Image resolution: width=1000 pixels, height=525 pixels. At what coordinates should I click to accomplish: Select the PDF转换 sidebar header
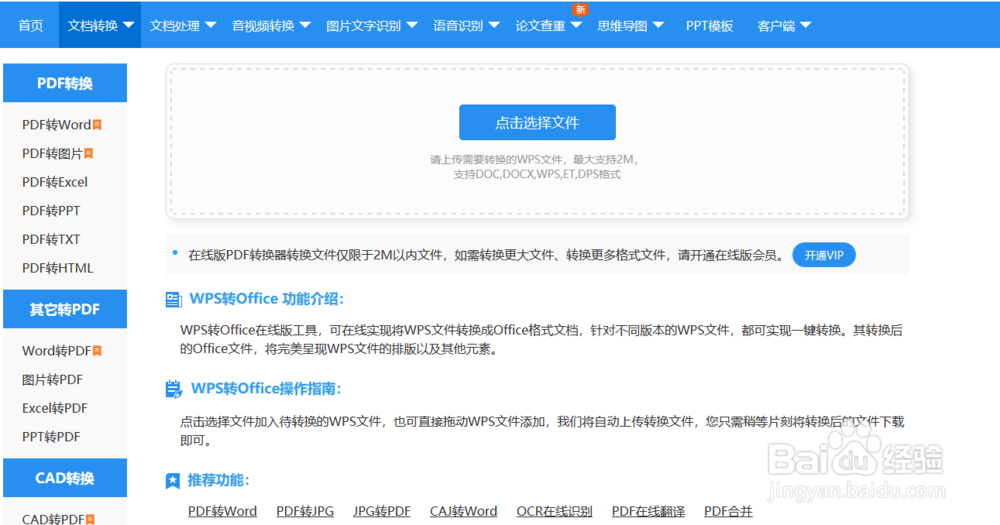click(x=65, y=83)
